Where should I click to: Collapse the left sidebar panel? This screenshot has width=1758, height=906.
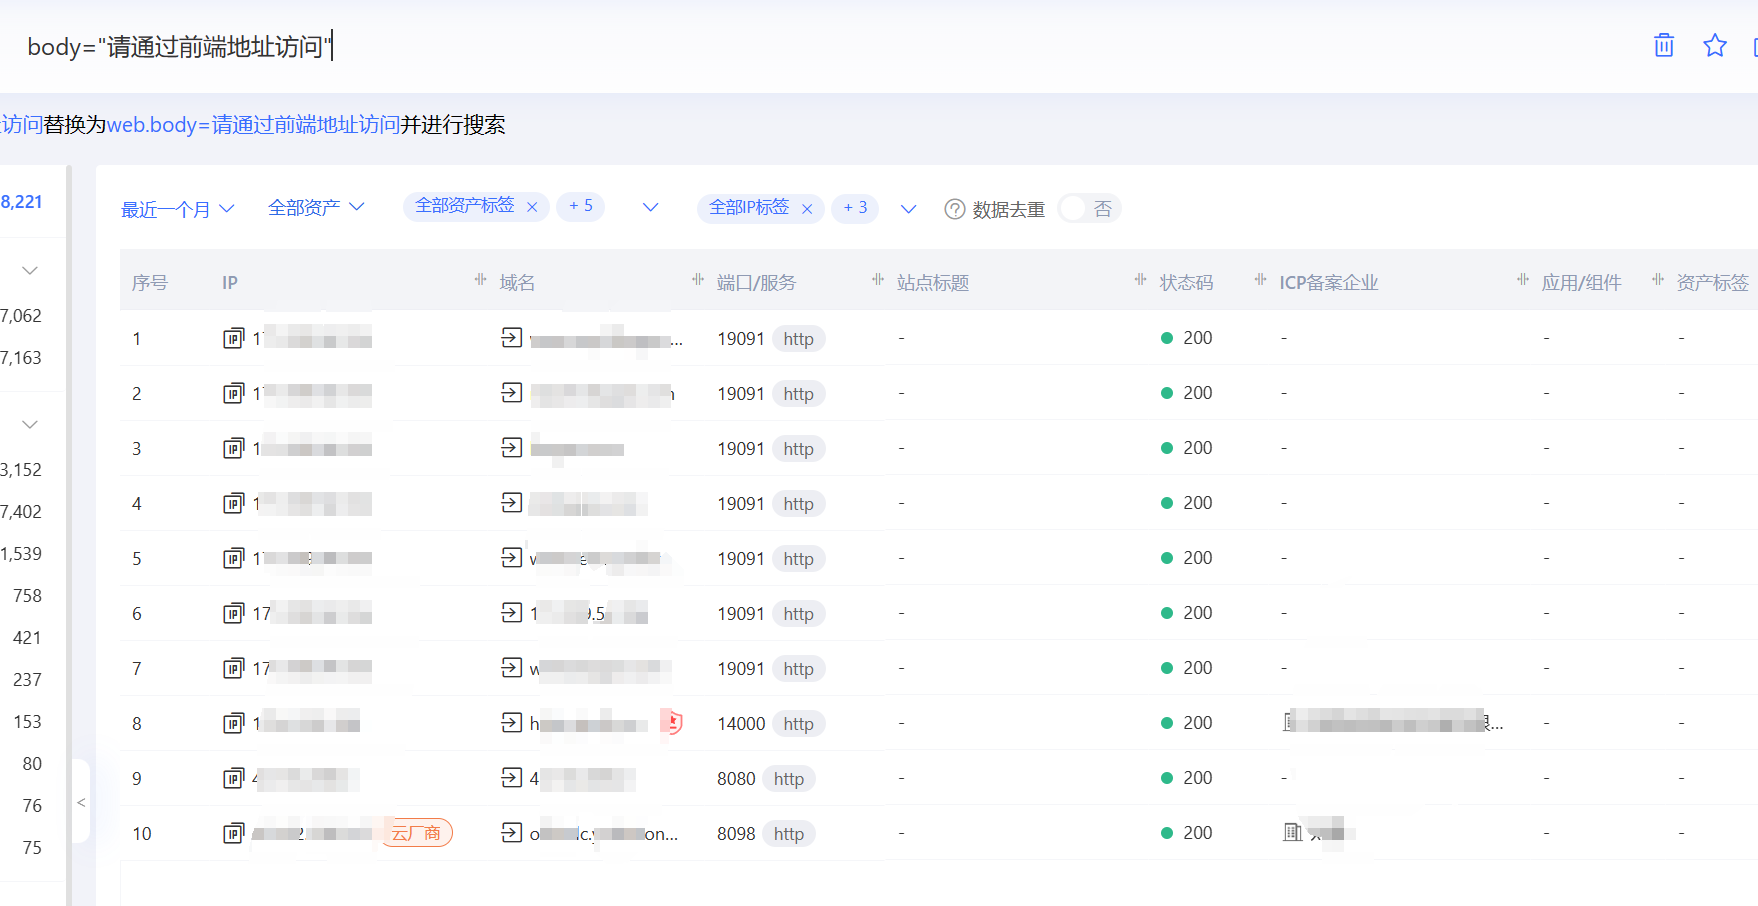(x=81, y=802)
